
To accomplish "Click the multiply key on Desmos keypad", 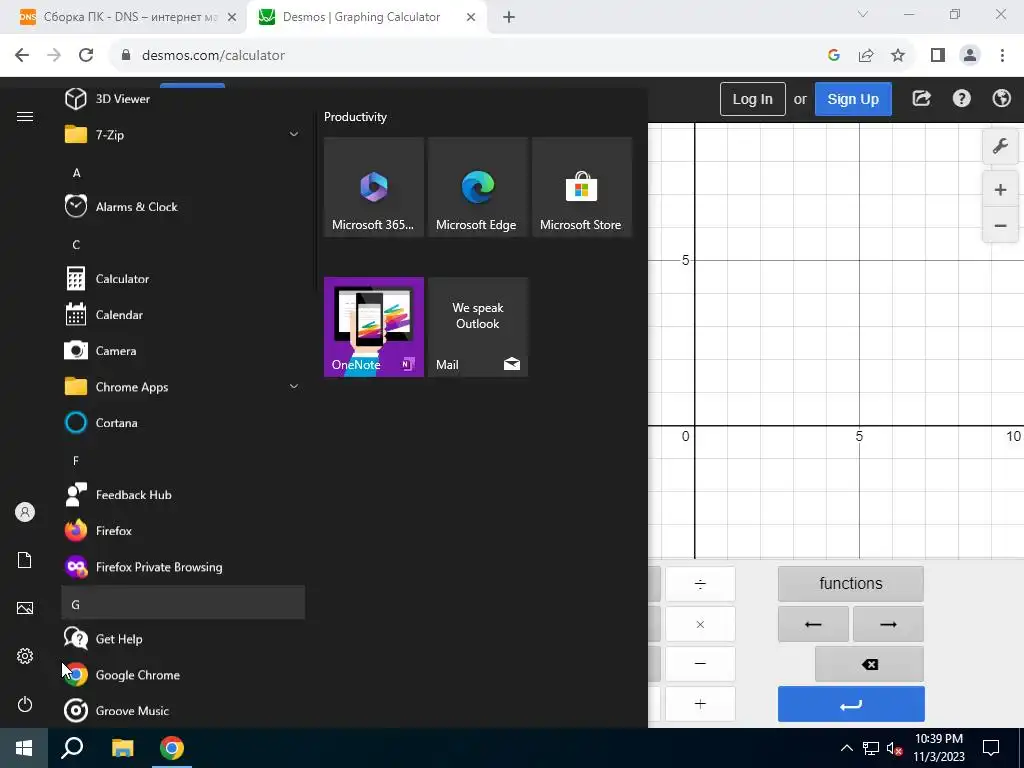I will pyautogui.click(x=700, y=624).
